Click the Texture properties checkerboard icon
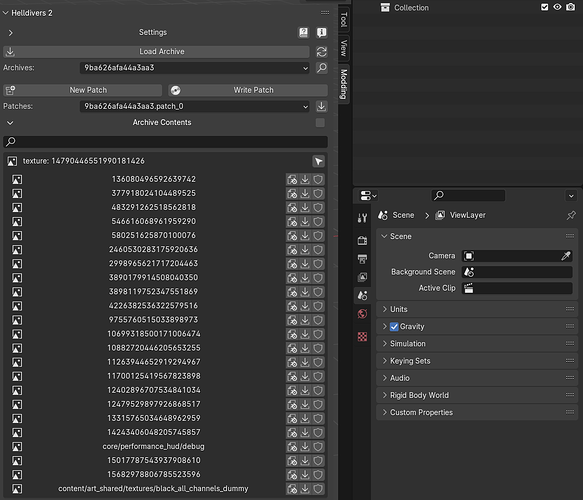This screenshot has height=500, width=583. (x=362, y=337)
